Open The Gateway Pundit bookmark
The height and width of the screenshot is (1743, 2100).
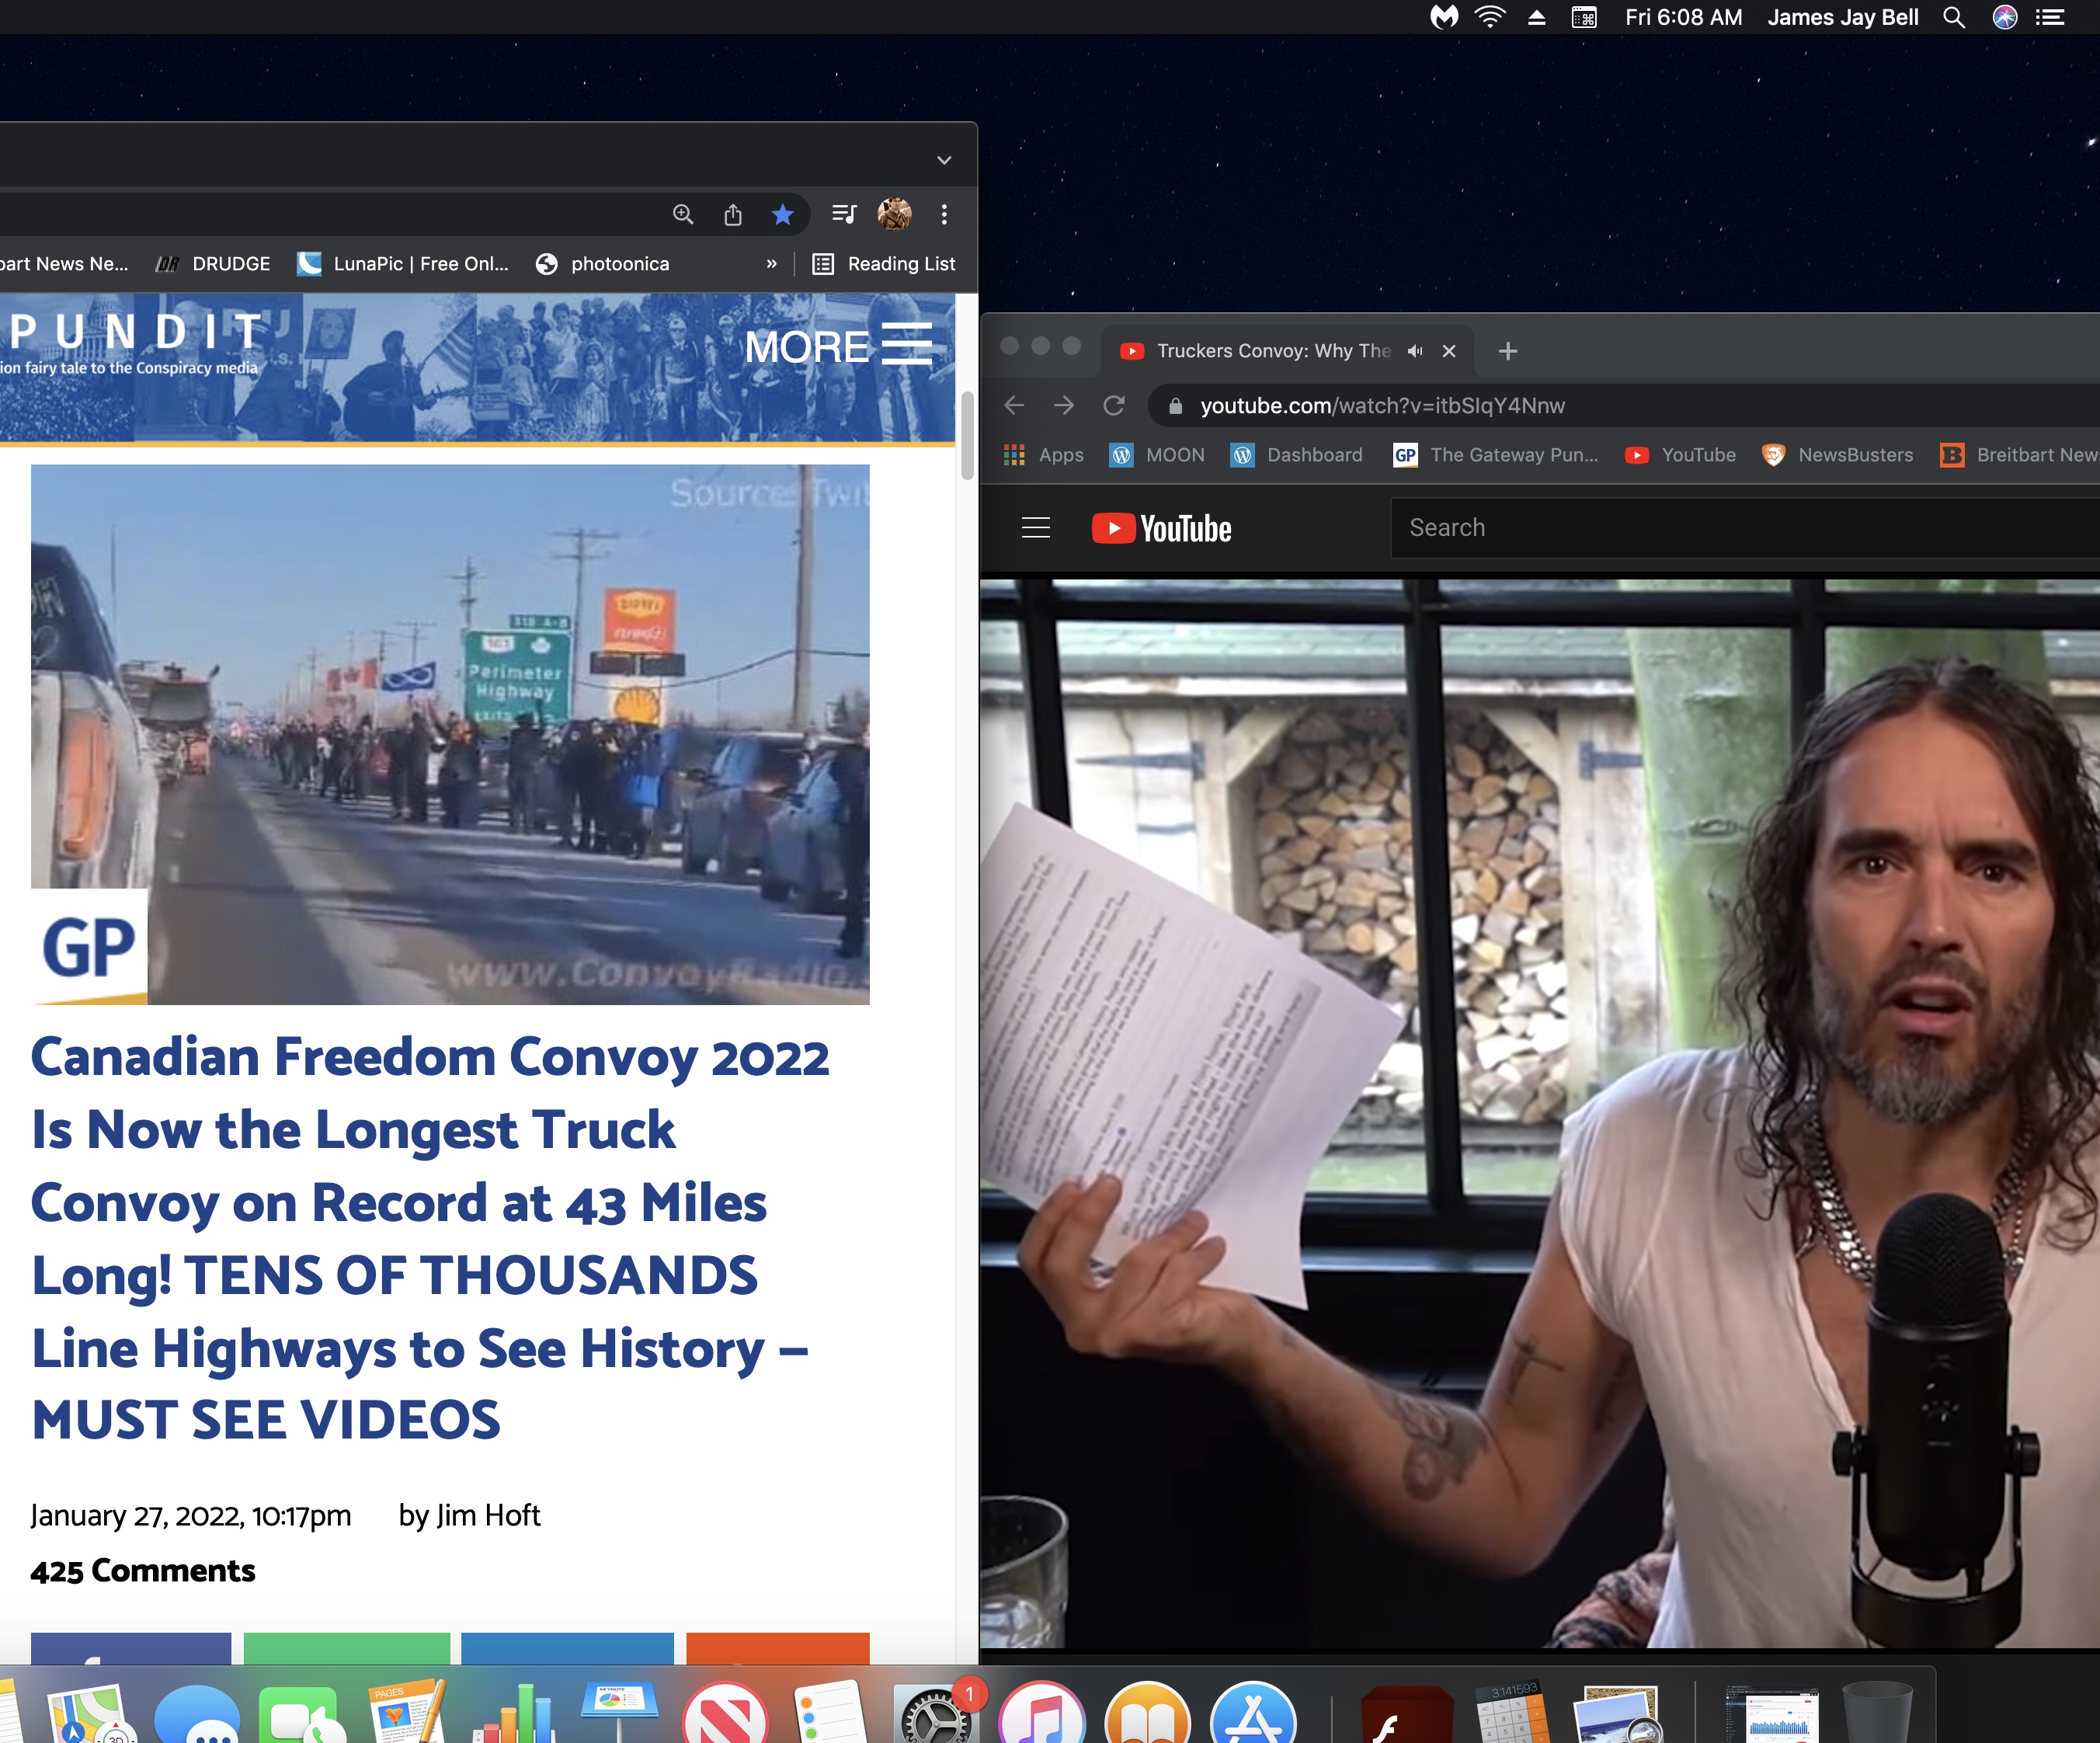click(1496, 455)
